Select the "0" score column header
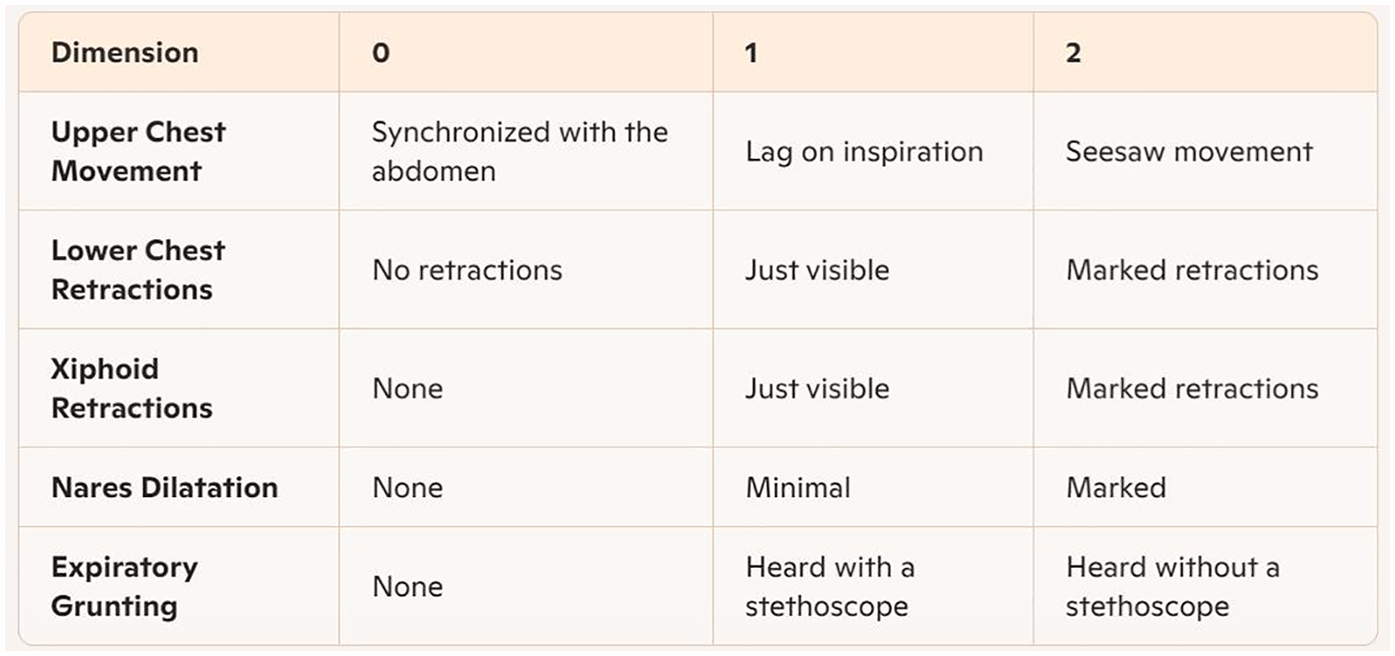Viewport: 1395px width, 656px height. coord(381,53)
